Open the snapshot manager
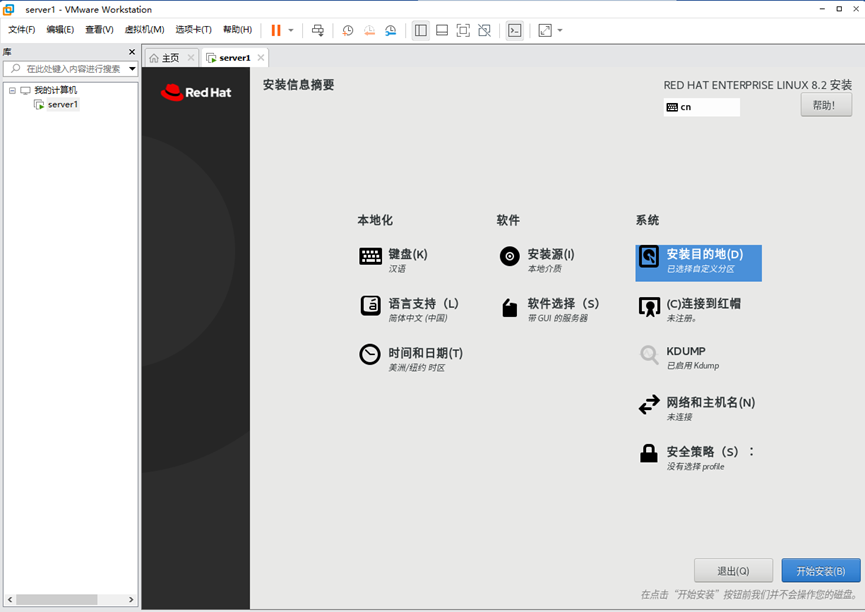The image size is (865, 612). 391,30
